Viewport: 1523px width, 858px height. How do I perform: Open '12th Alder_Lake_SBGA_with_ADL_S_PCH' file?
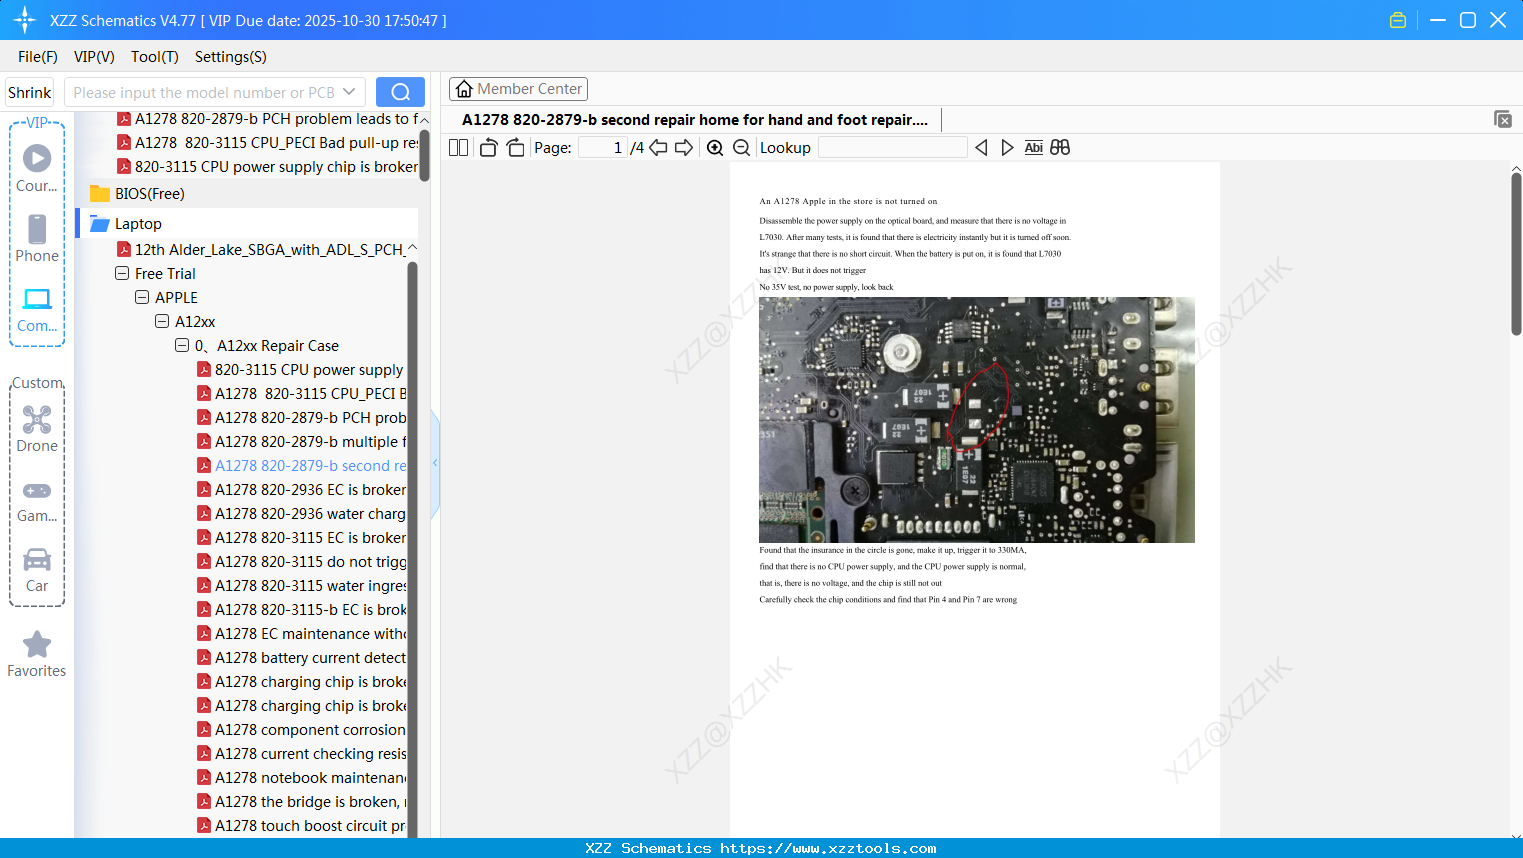[261, 250]
